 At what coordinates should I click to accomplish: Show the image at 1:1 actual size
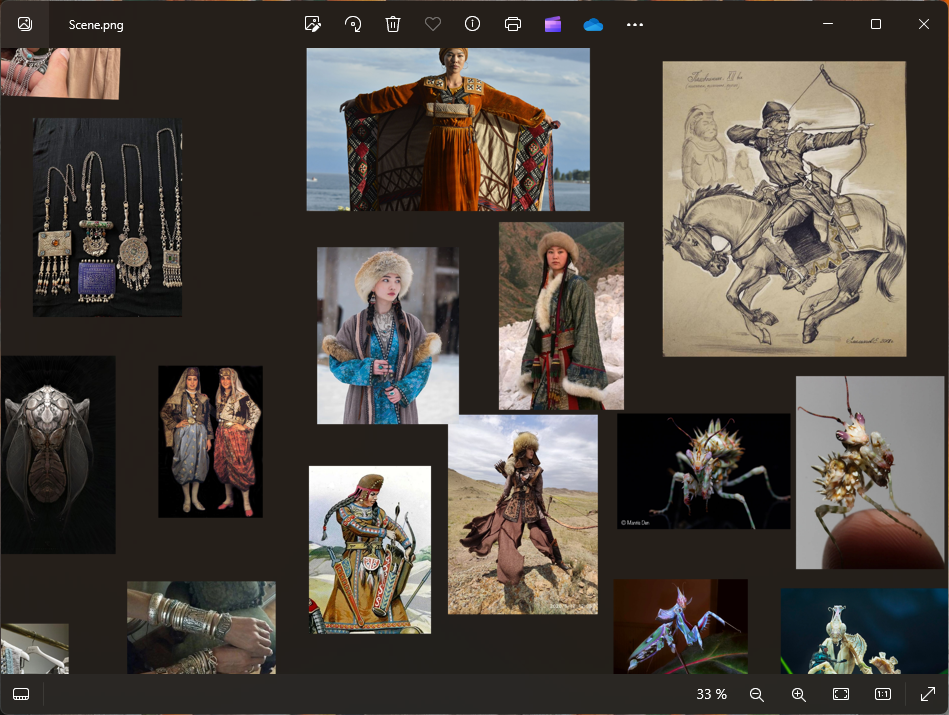coord(883,694)
